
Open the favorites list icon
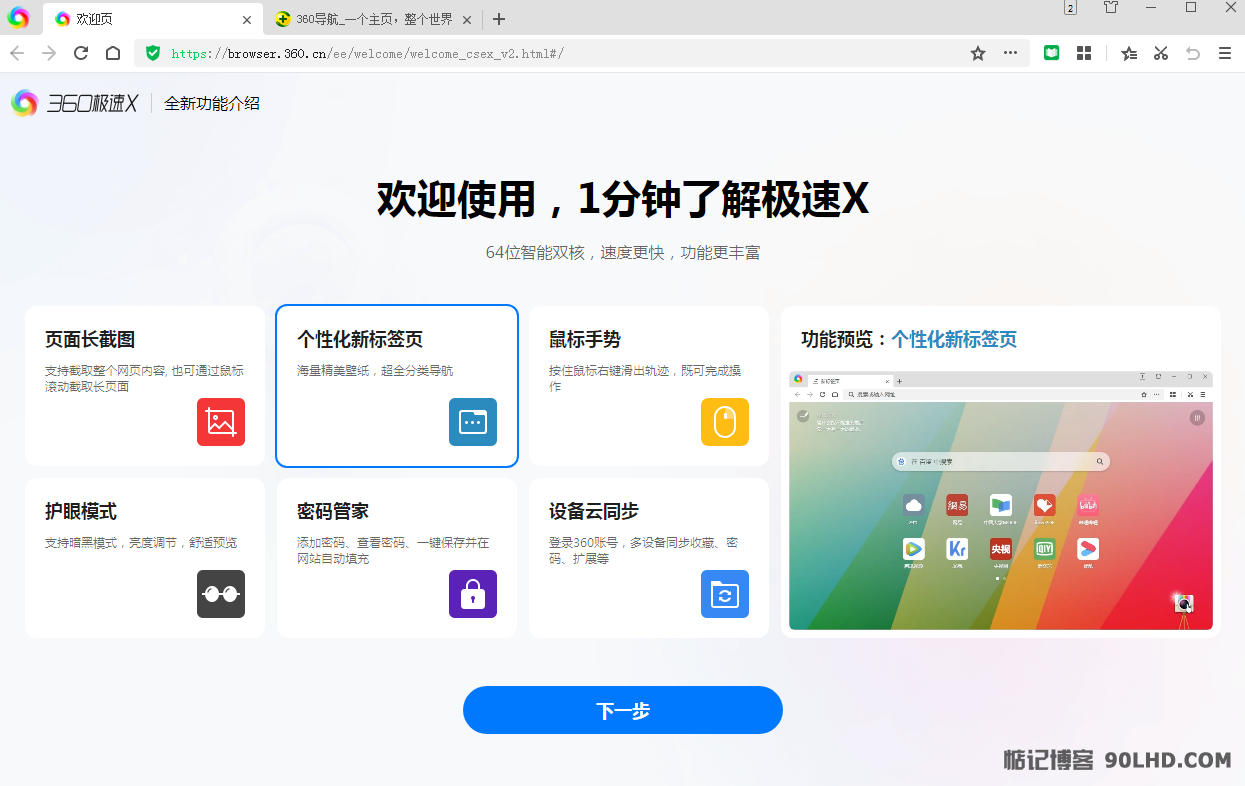1129,53
